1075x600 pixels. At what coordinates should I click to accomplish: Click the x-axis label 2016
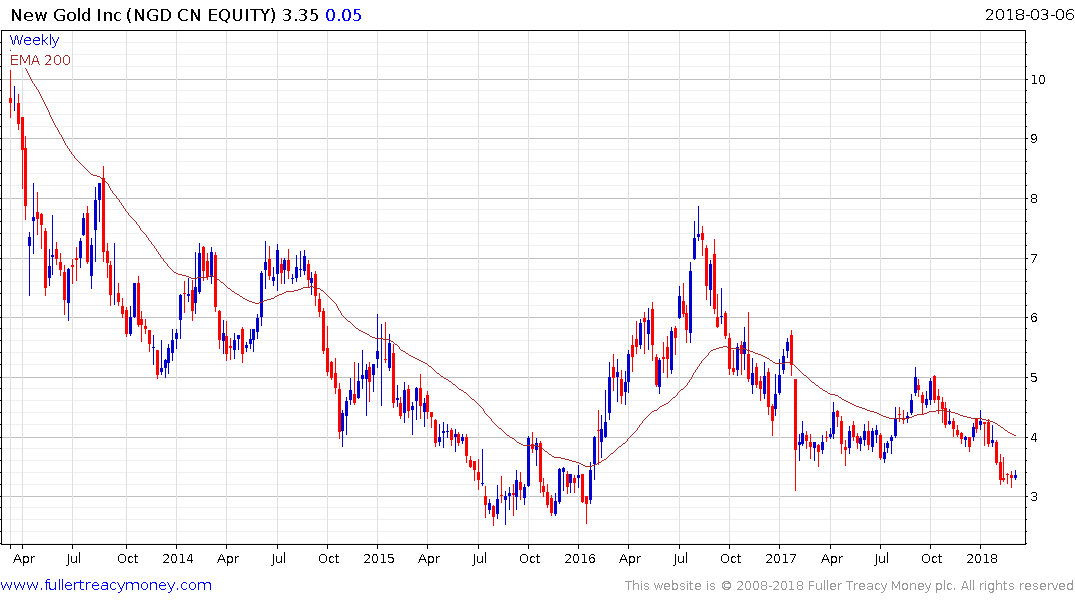579,558
